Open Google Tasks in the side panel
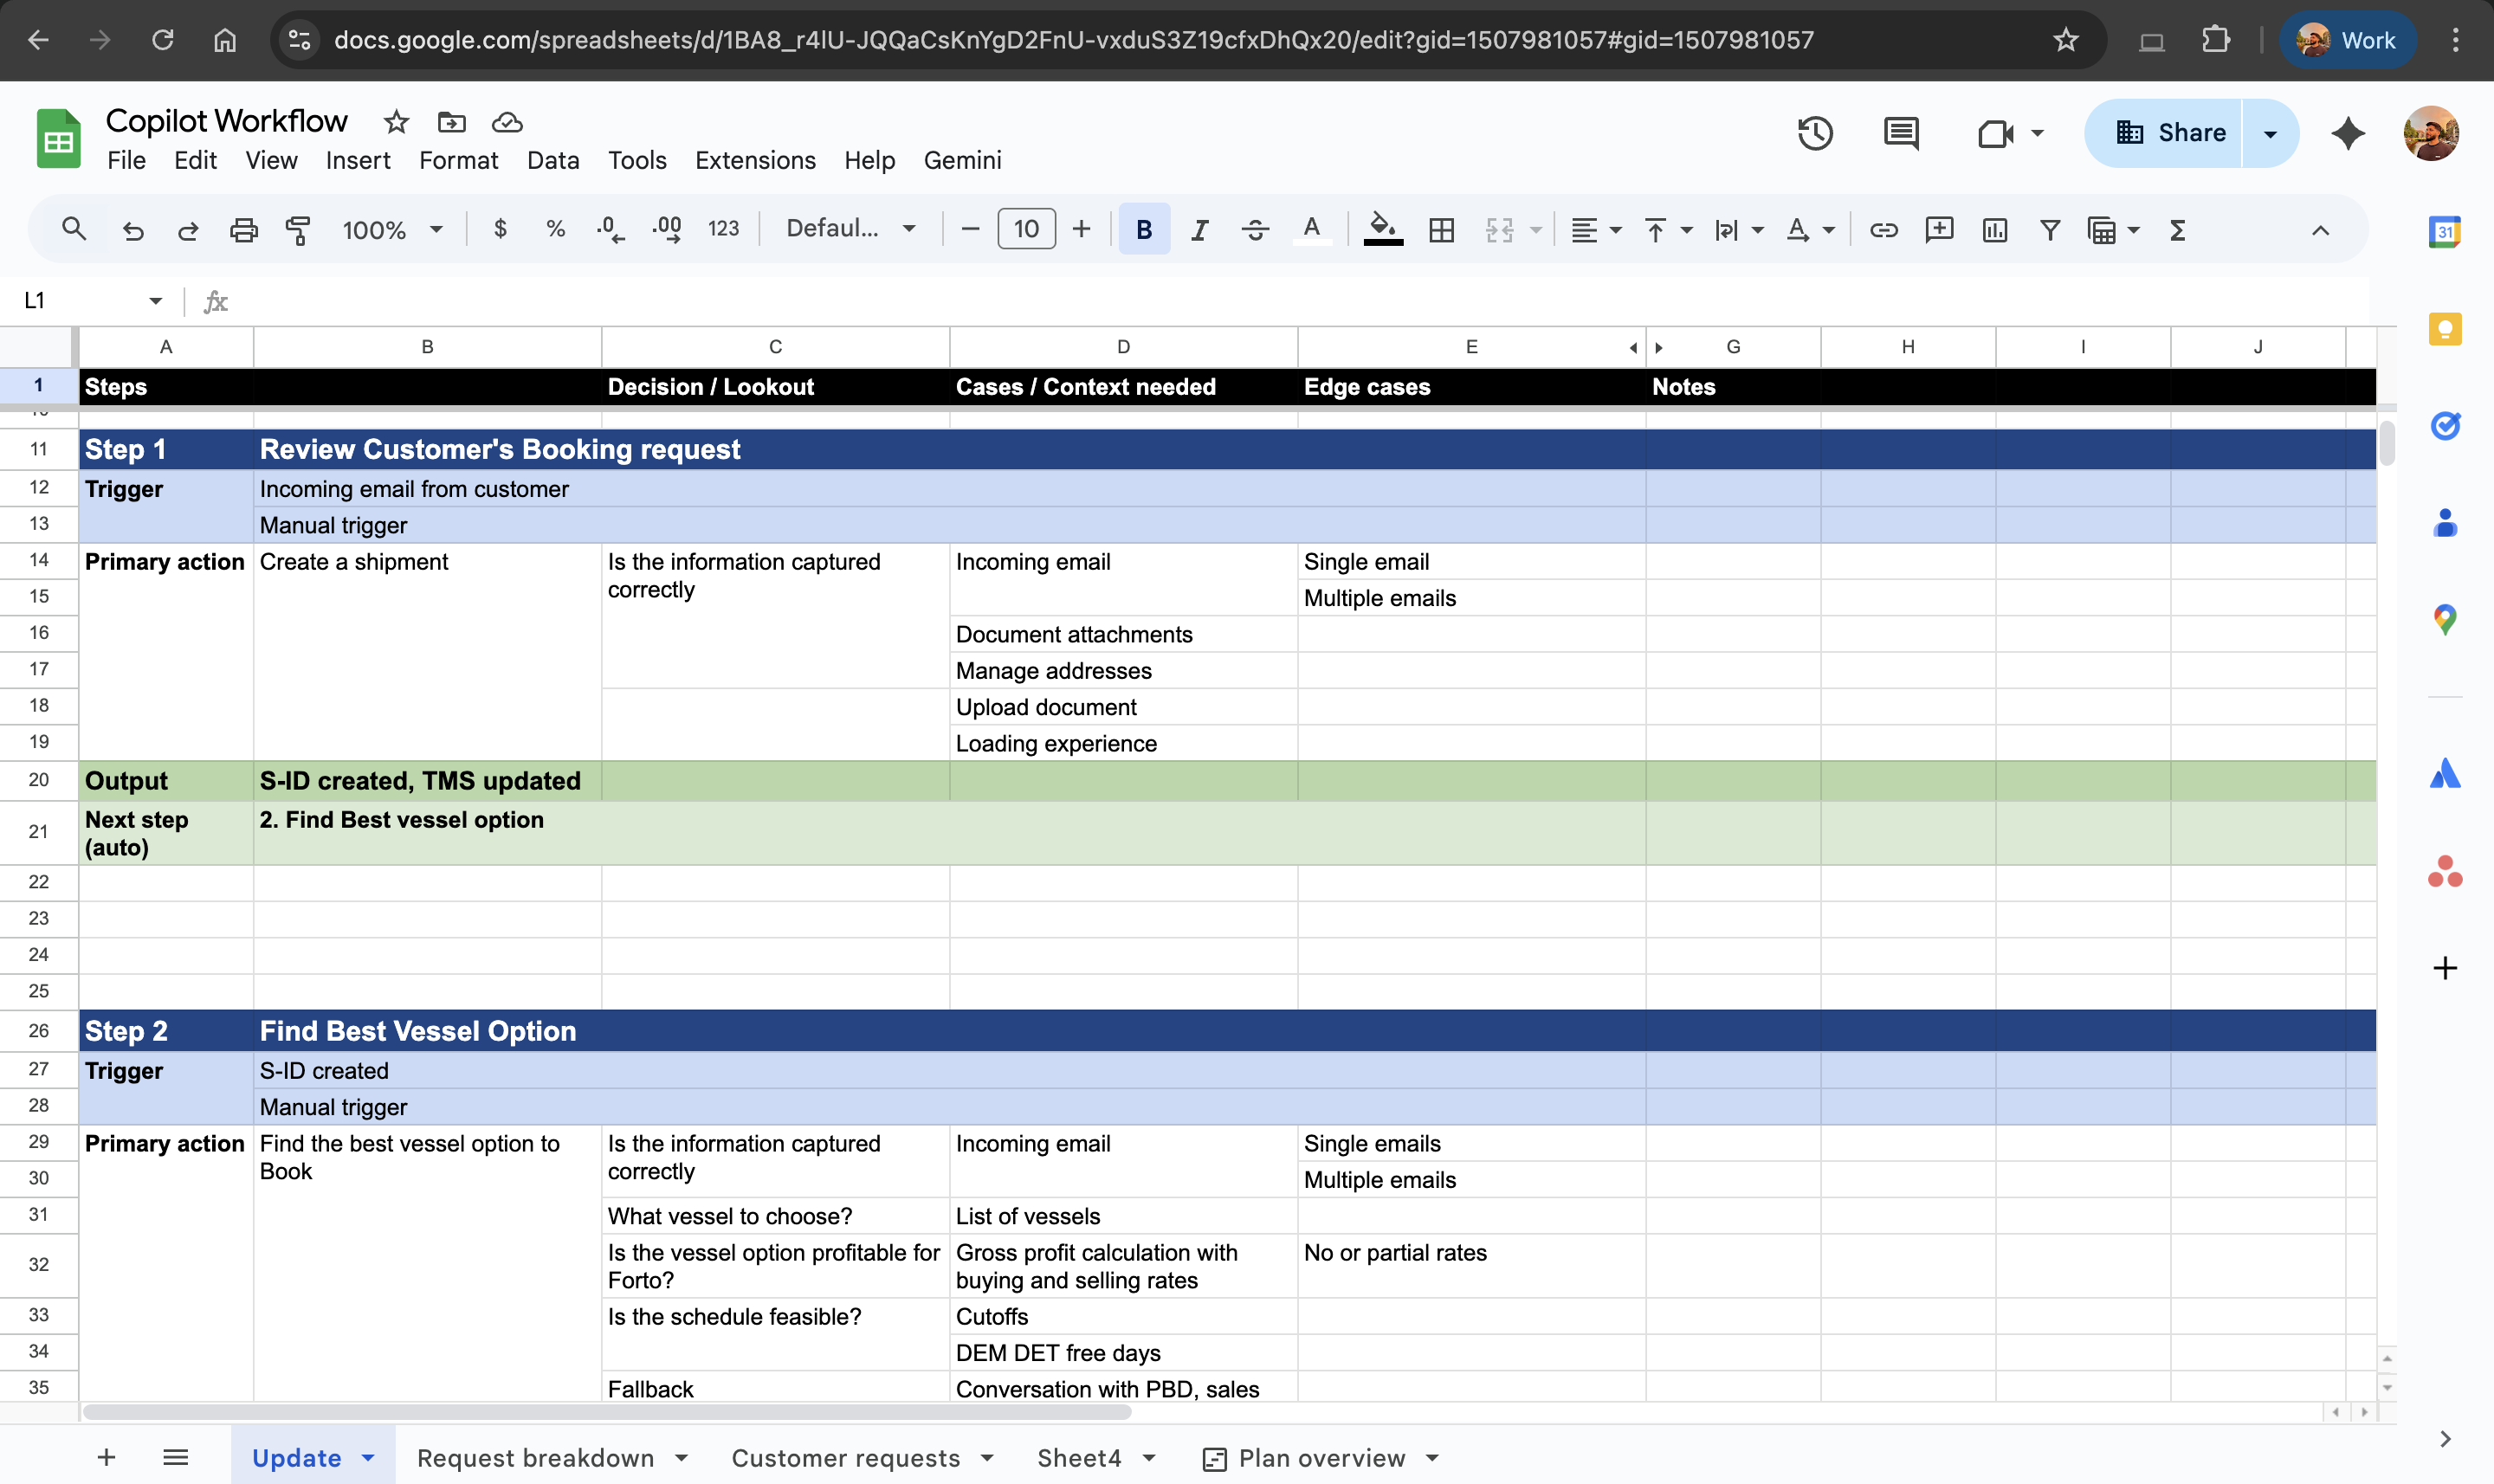The image size is (2494, 1484). pyautogui.click(x=2446, y=426)
